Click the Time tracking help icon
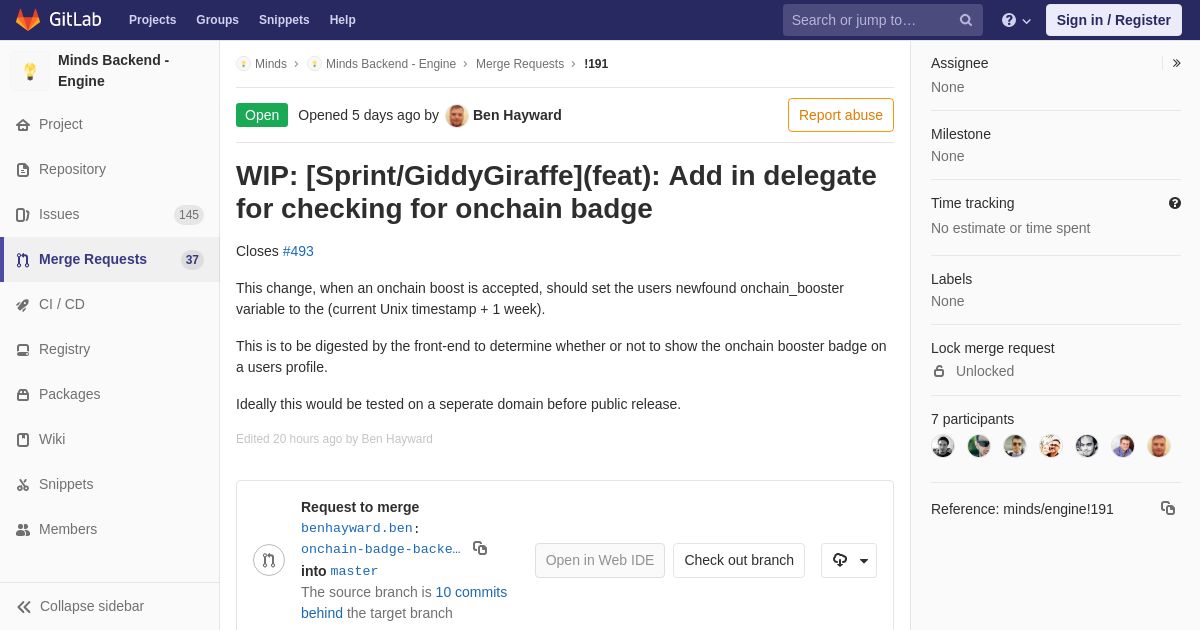 [1175, 203]
